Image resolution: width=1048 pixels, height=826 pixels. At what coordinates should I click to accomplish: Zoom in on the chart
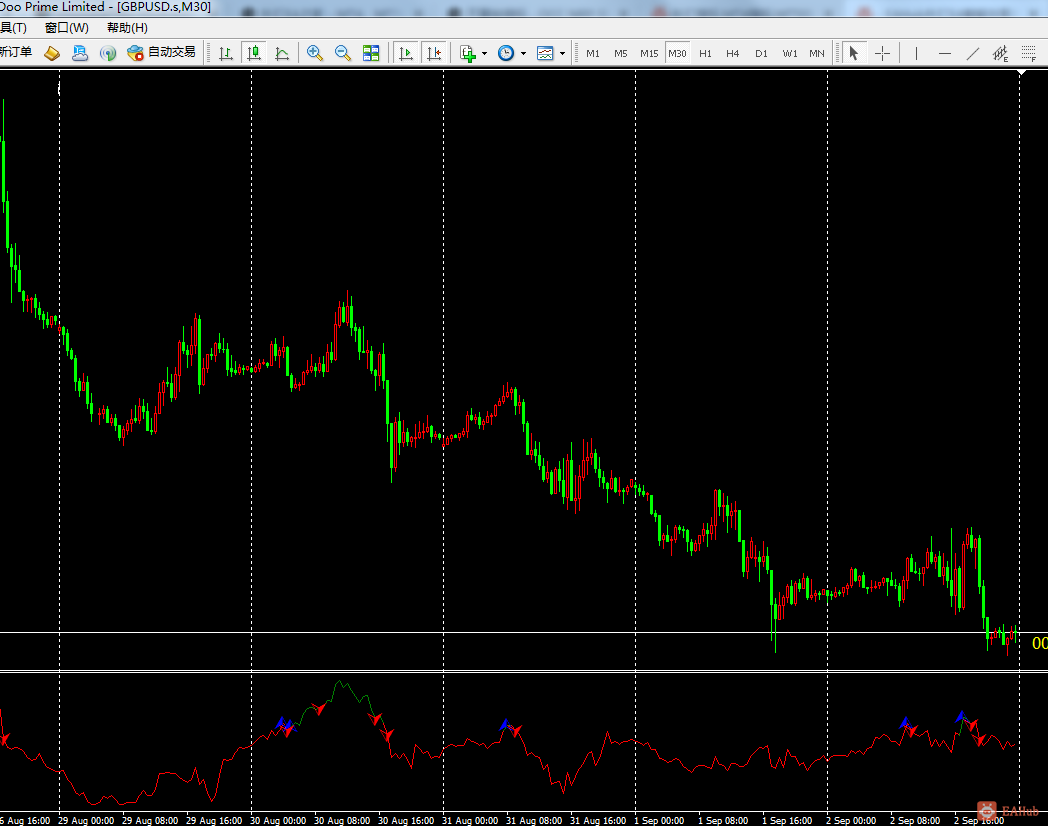point(315,53)
